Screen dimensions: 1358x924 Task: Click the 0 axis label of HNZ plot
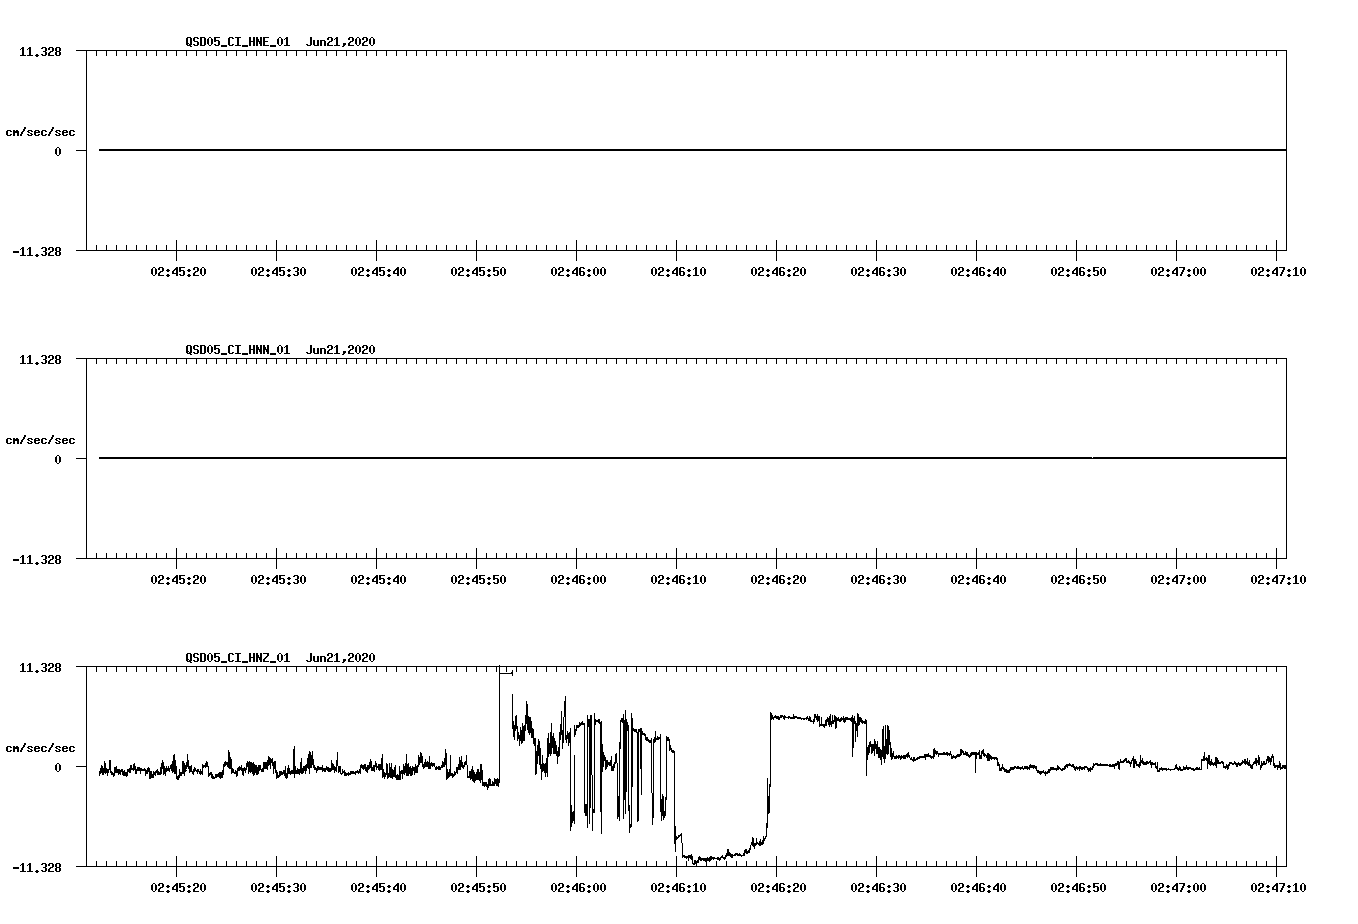tap(58, 767)
